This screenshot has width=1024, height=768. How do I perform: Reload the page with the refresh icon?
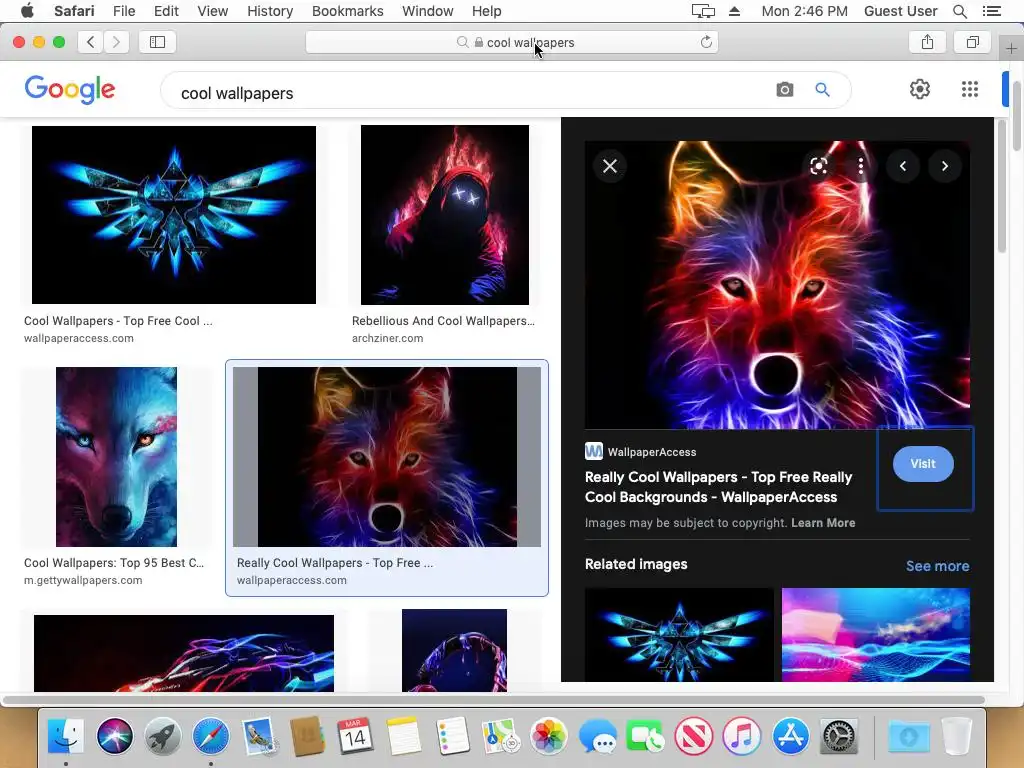pos(706,42)
